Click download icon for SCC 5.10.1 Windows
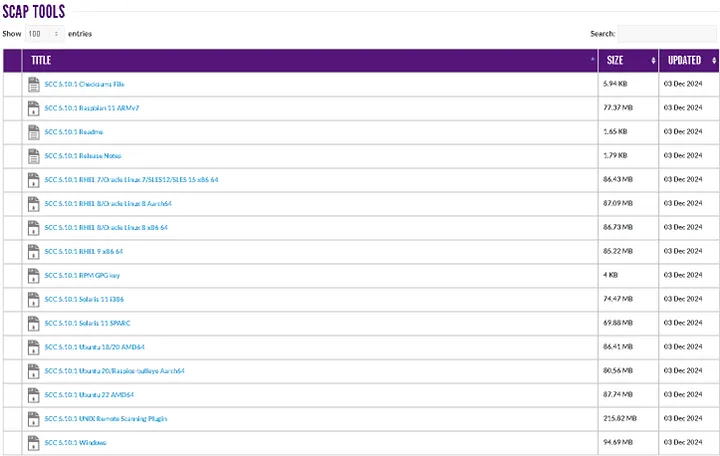The image size is (720, 456). (34, 443)
